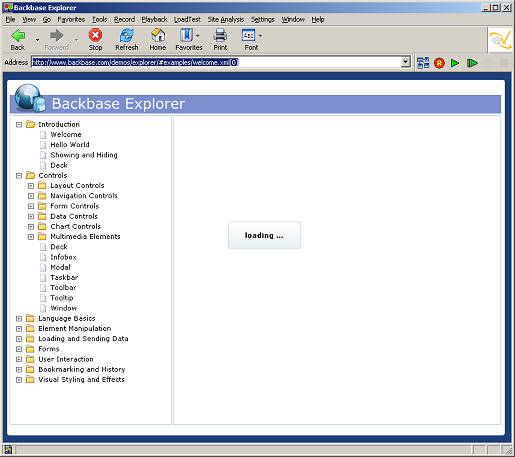
Task: Expand the Language Basics node
Action: [x=19, y=319]
